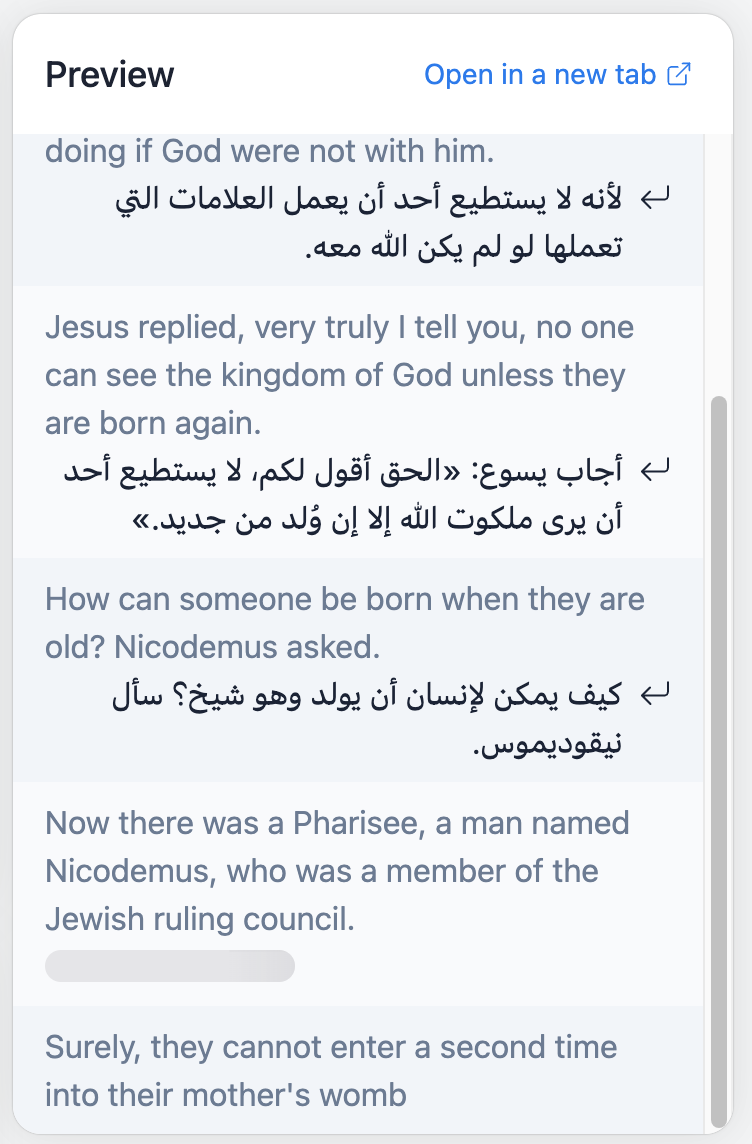
Task: Select the "Jesus replied, very truly" source text
Action: coord(339,375)
